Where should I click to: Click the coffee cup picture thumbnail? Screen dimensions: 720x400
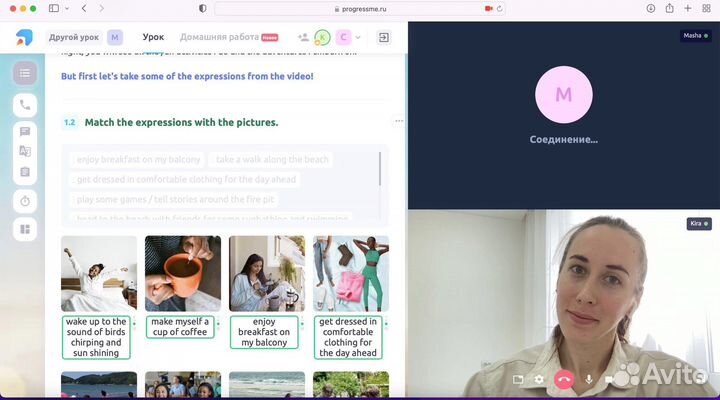tap(183, 273)
